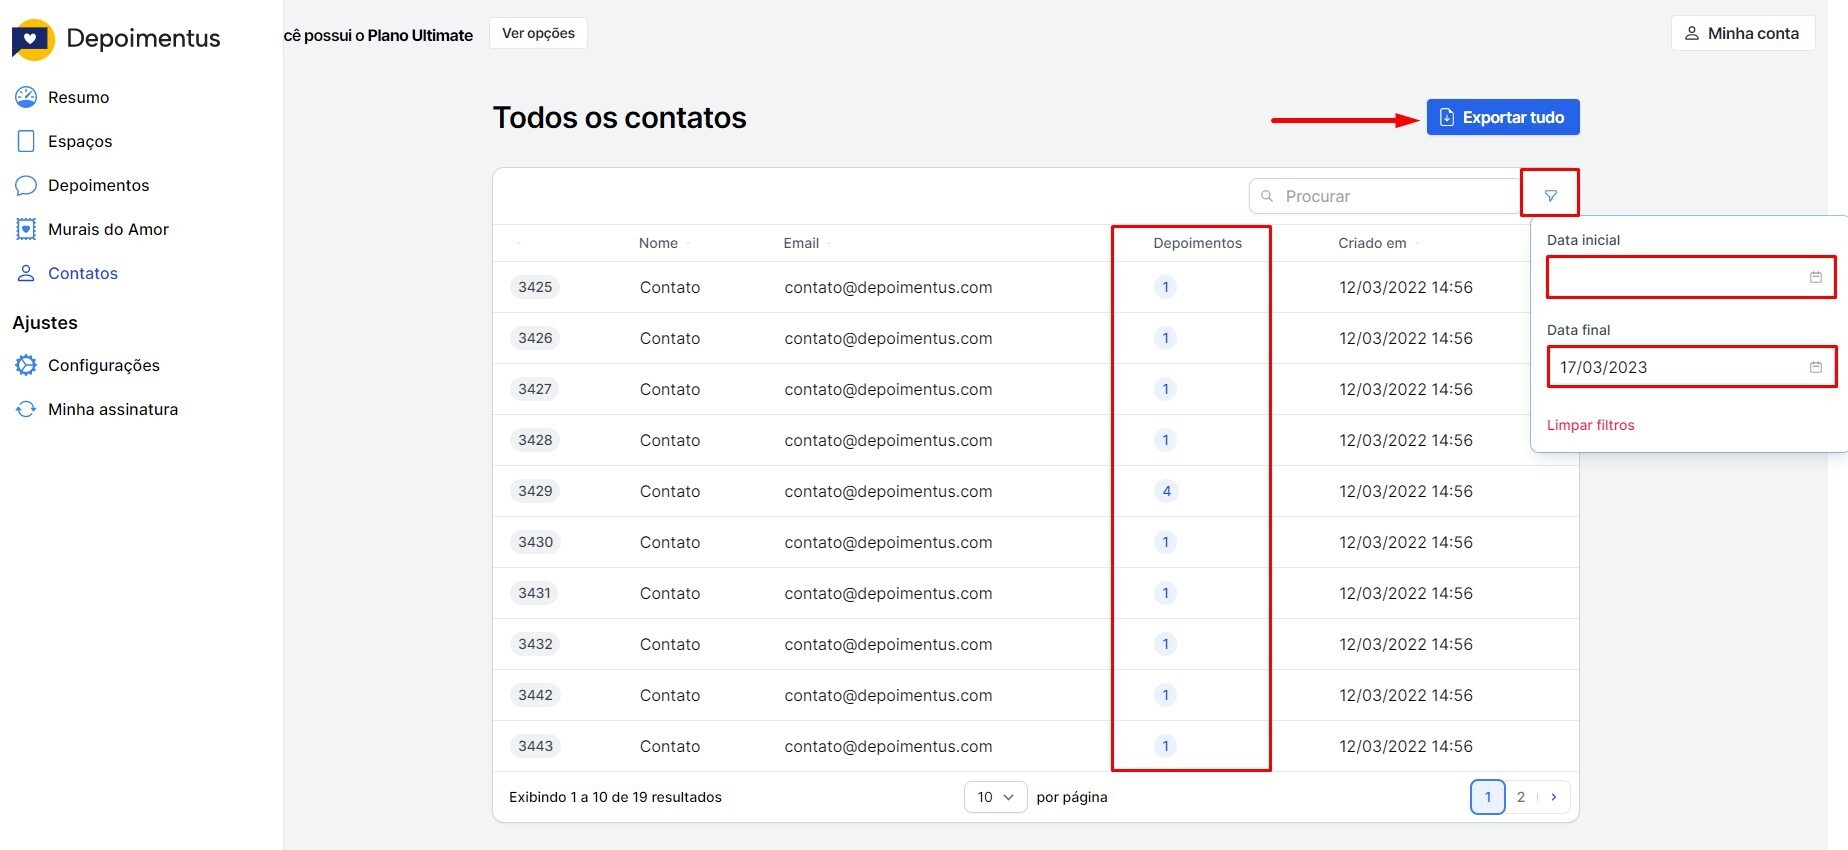Go to Depoimentos in sidebar menu
Image resolution: width=1848 pixels, height=850 pixels.
click(98, 185)
